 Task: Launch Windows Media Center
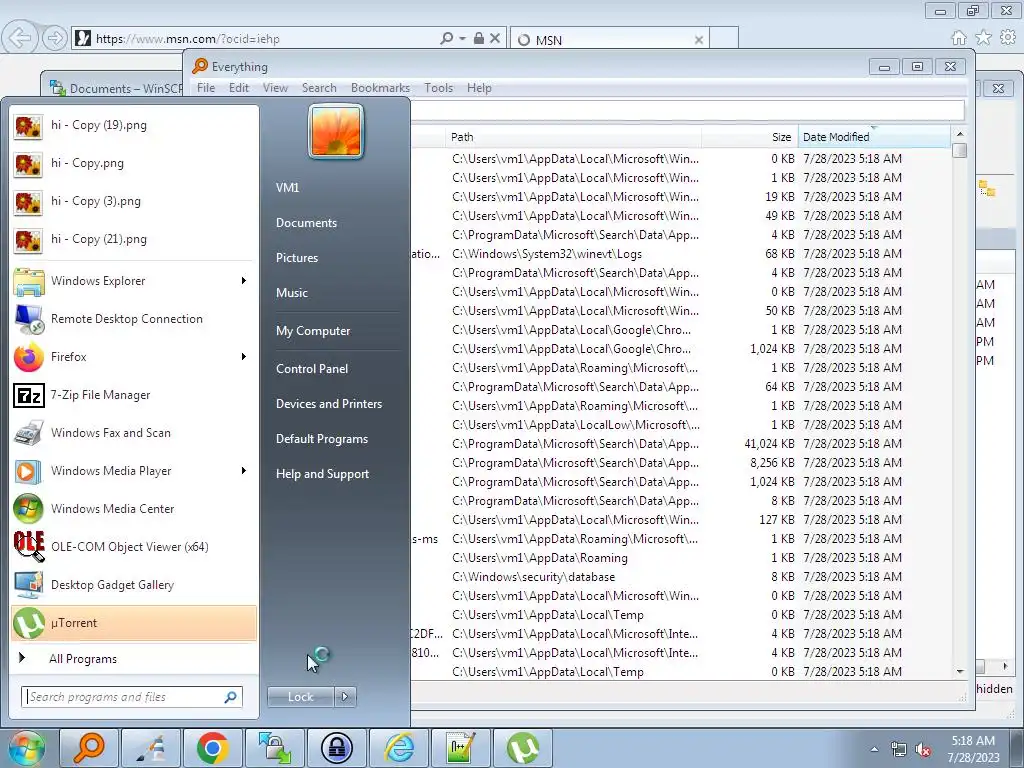coord(134,508)
